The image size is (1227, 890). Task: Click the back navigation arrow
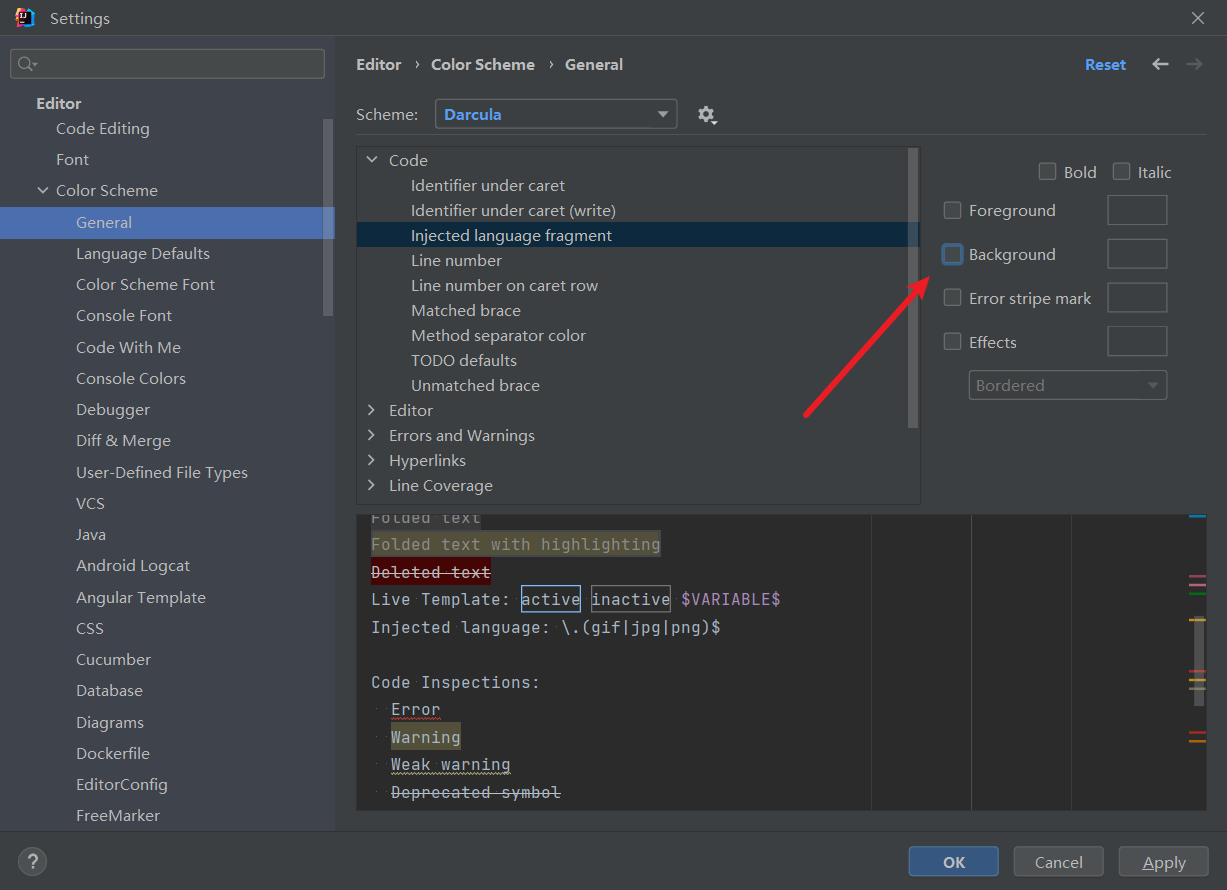tap(1160, 64)
